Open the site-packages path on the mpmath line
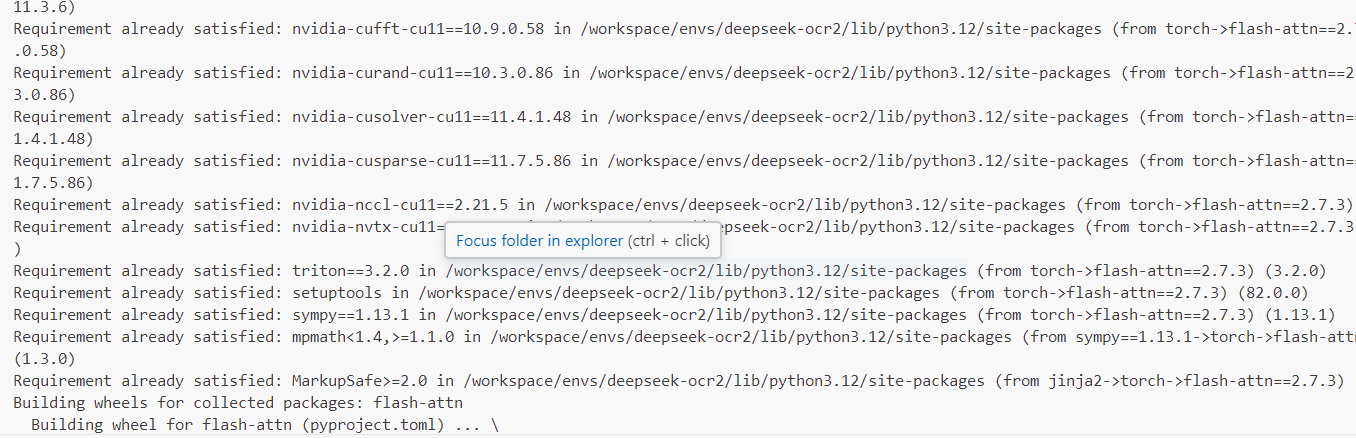Viewport: 1356px width, 438px height. (750, 337)
